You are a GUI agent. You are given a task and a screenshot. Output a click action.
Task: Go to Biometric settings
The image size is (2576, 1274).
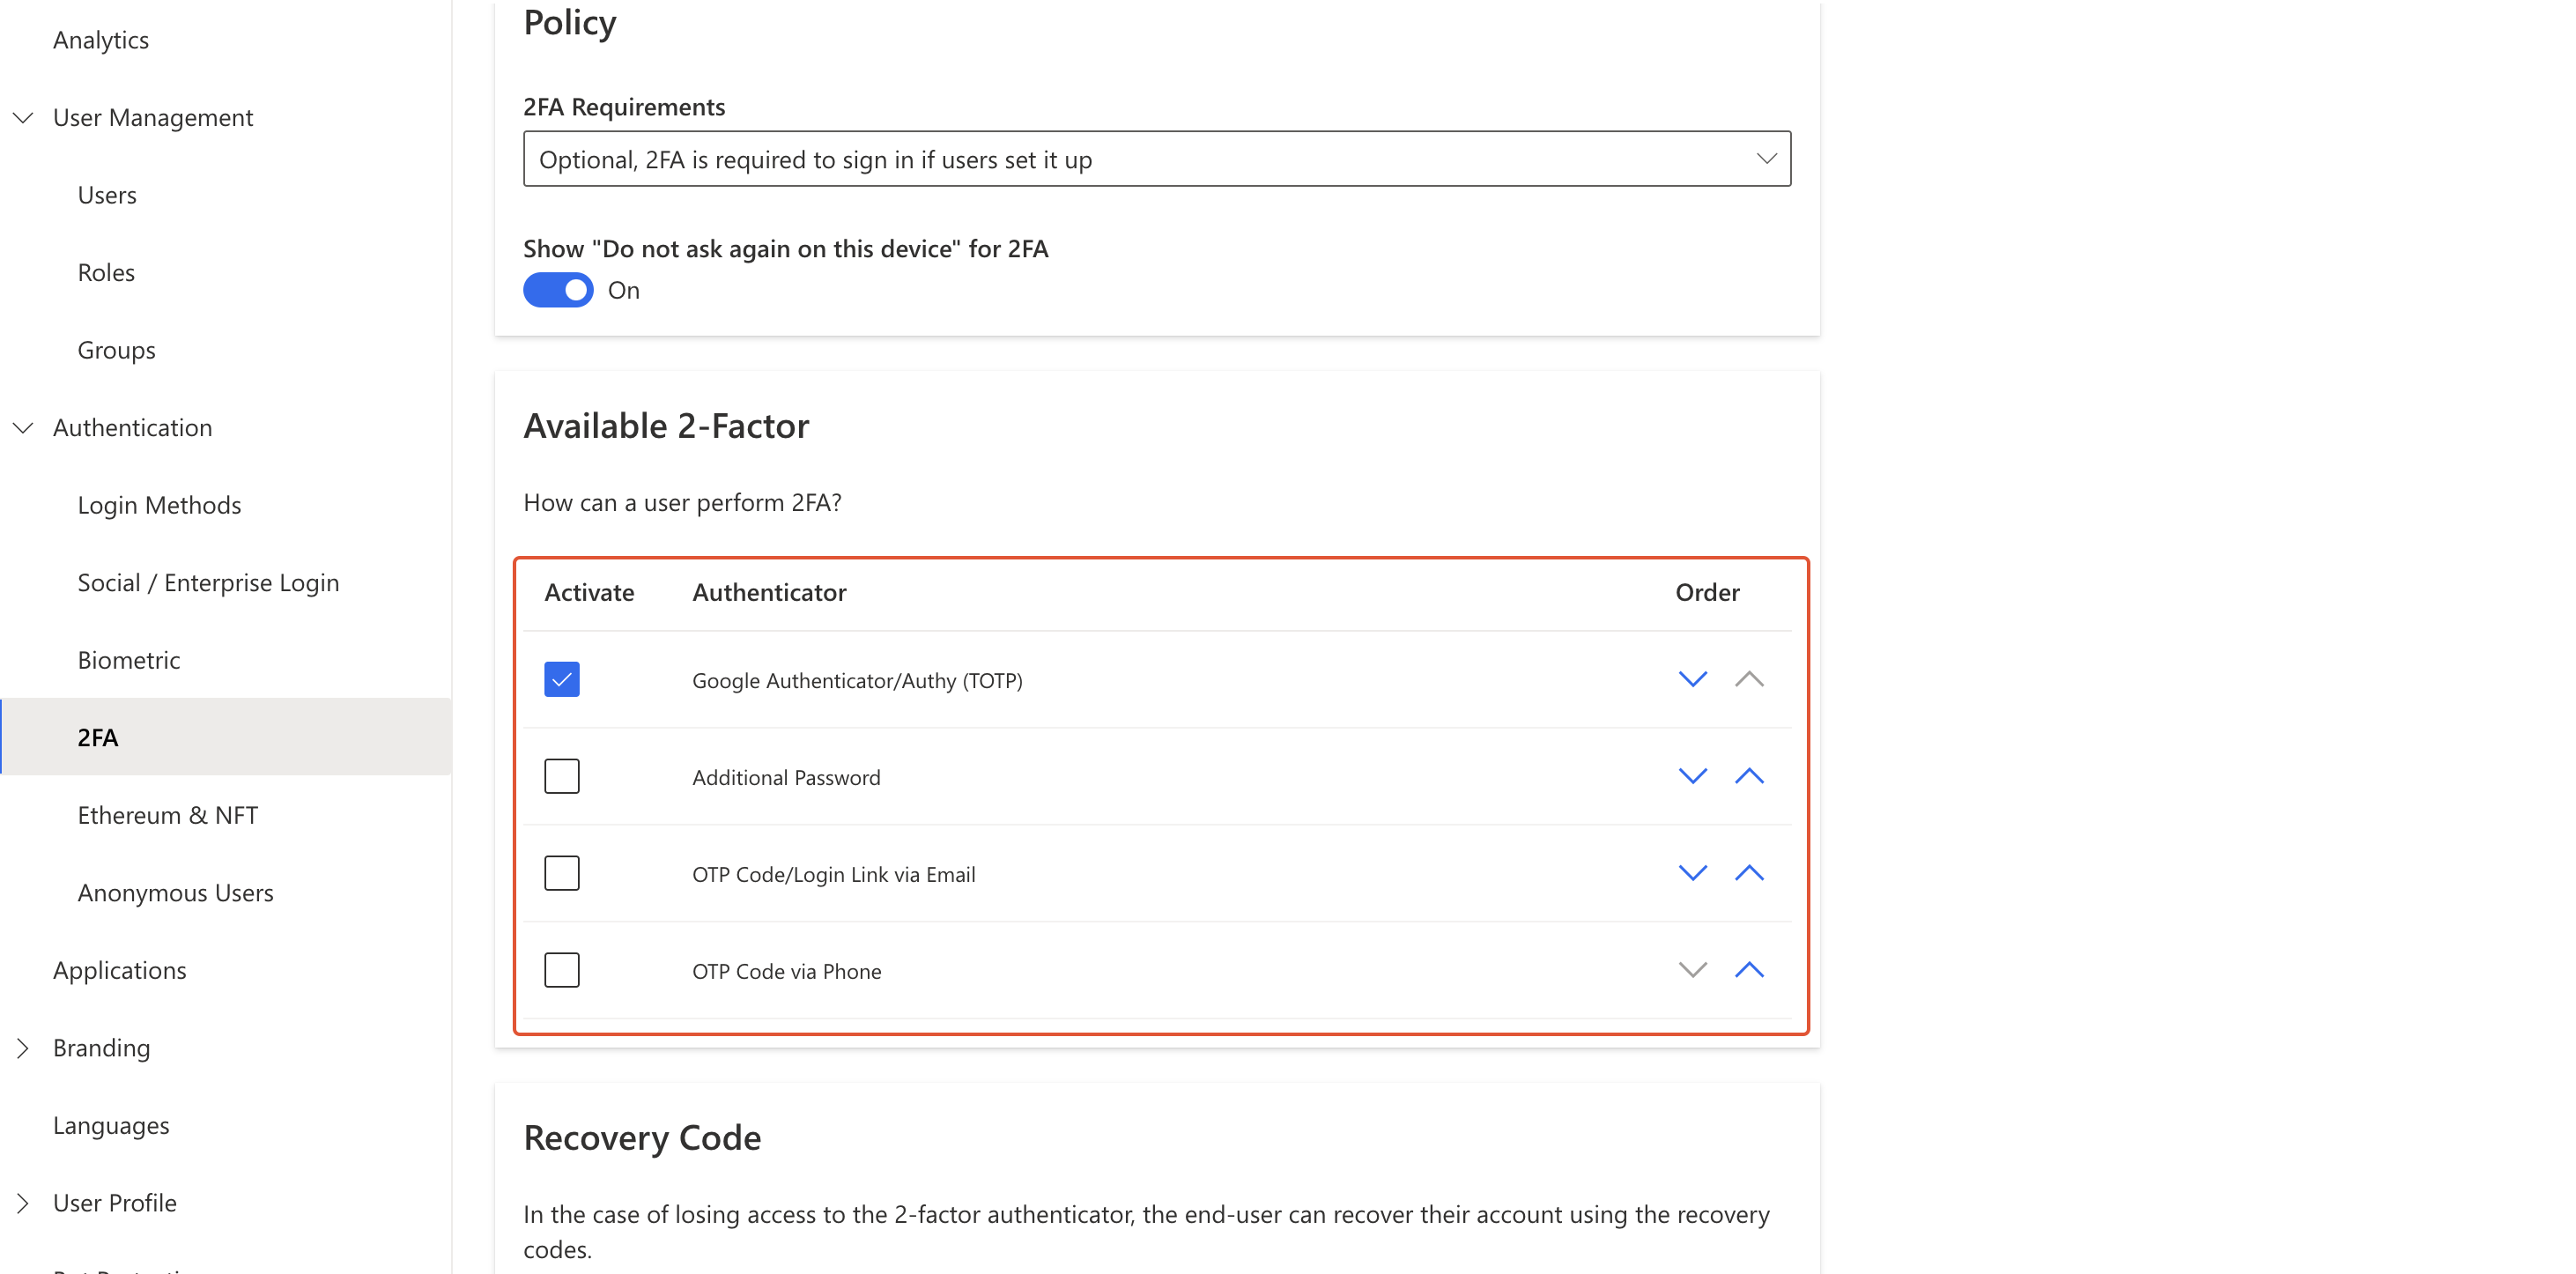(x=129, y=660)
